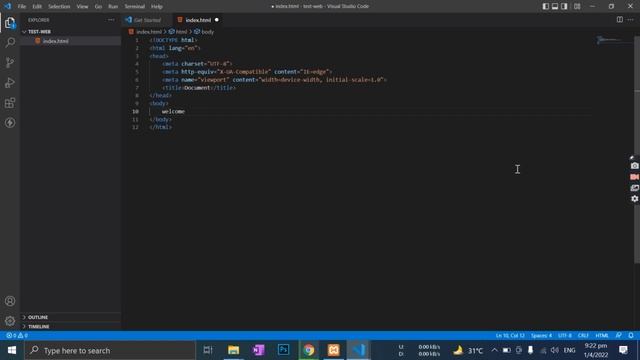Open Photoshop from the taskbar
This screenshot has width=640, height=360.
[x=283, y=350]
